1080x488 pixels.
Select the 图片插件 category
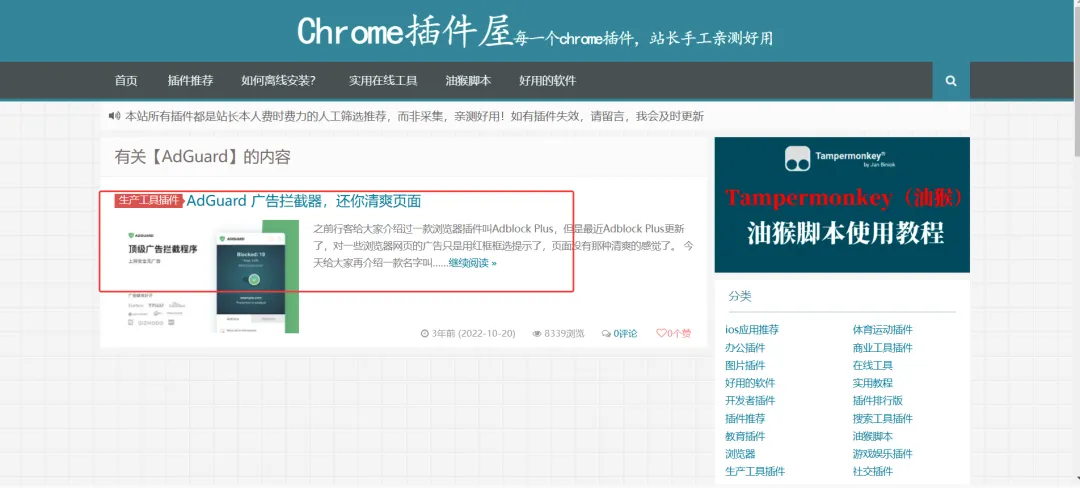tap(745, 365)
